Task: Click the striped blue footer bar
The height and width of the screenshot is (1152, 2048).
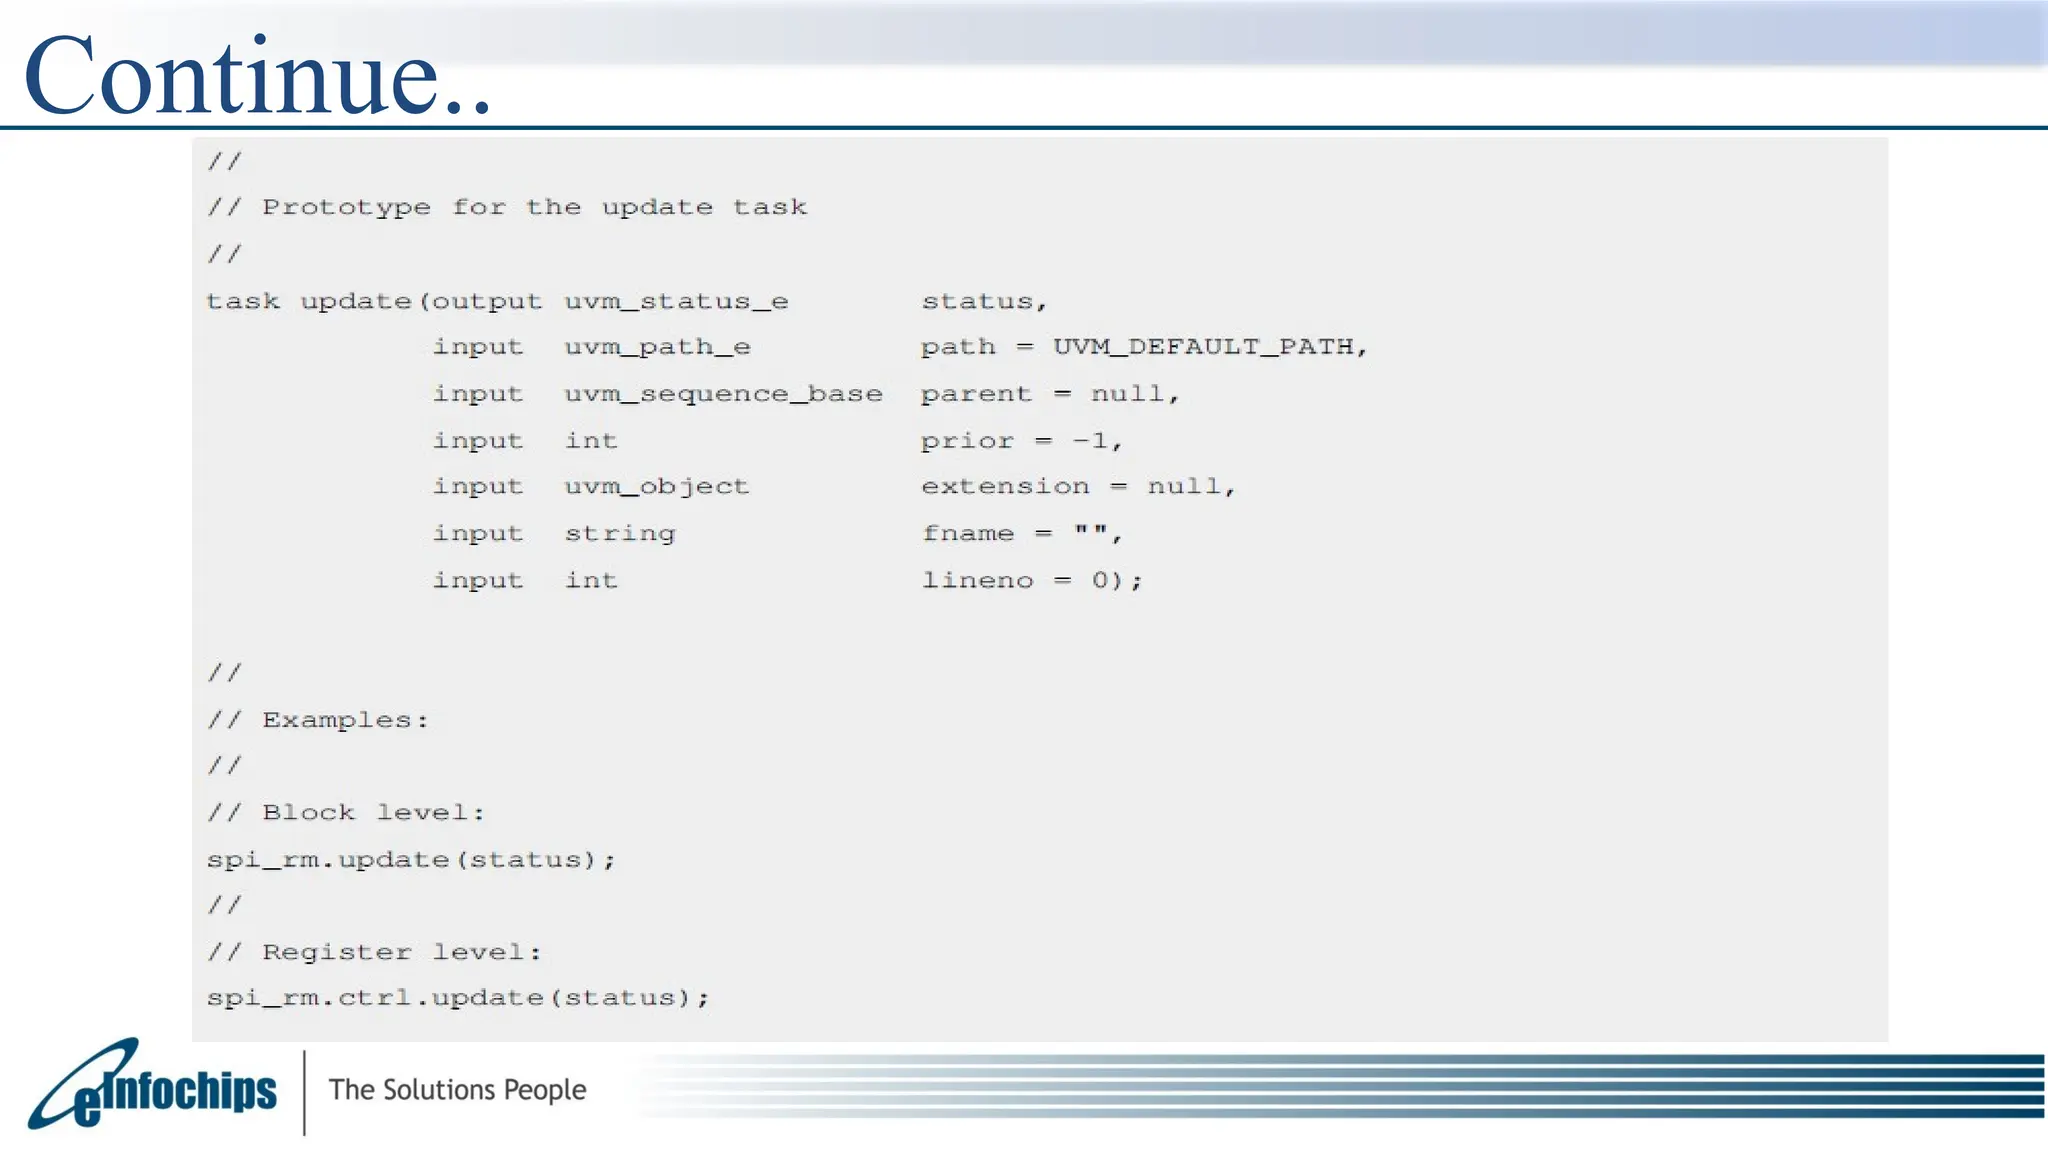Action: (x=1400, y=1085)
